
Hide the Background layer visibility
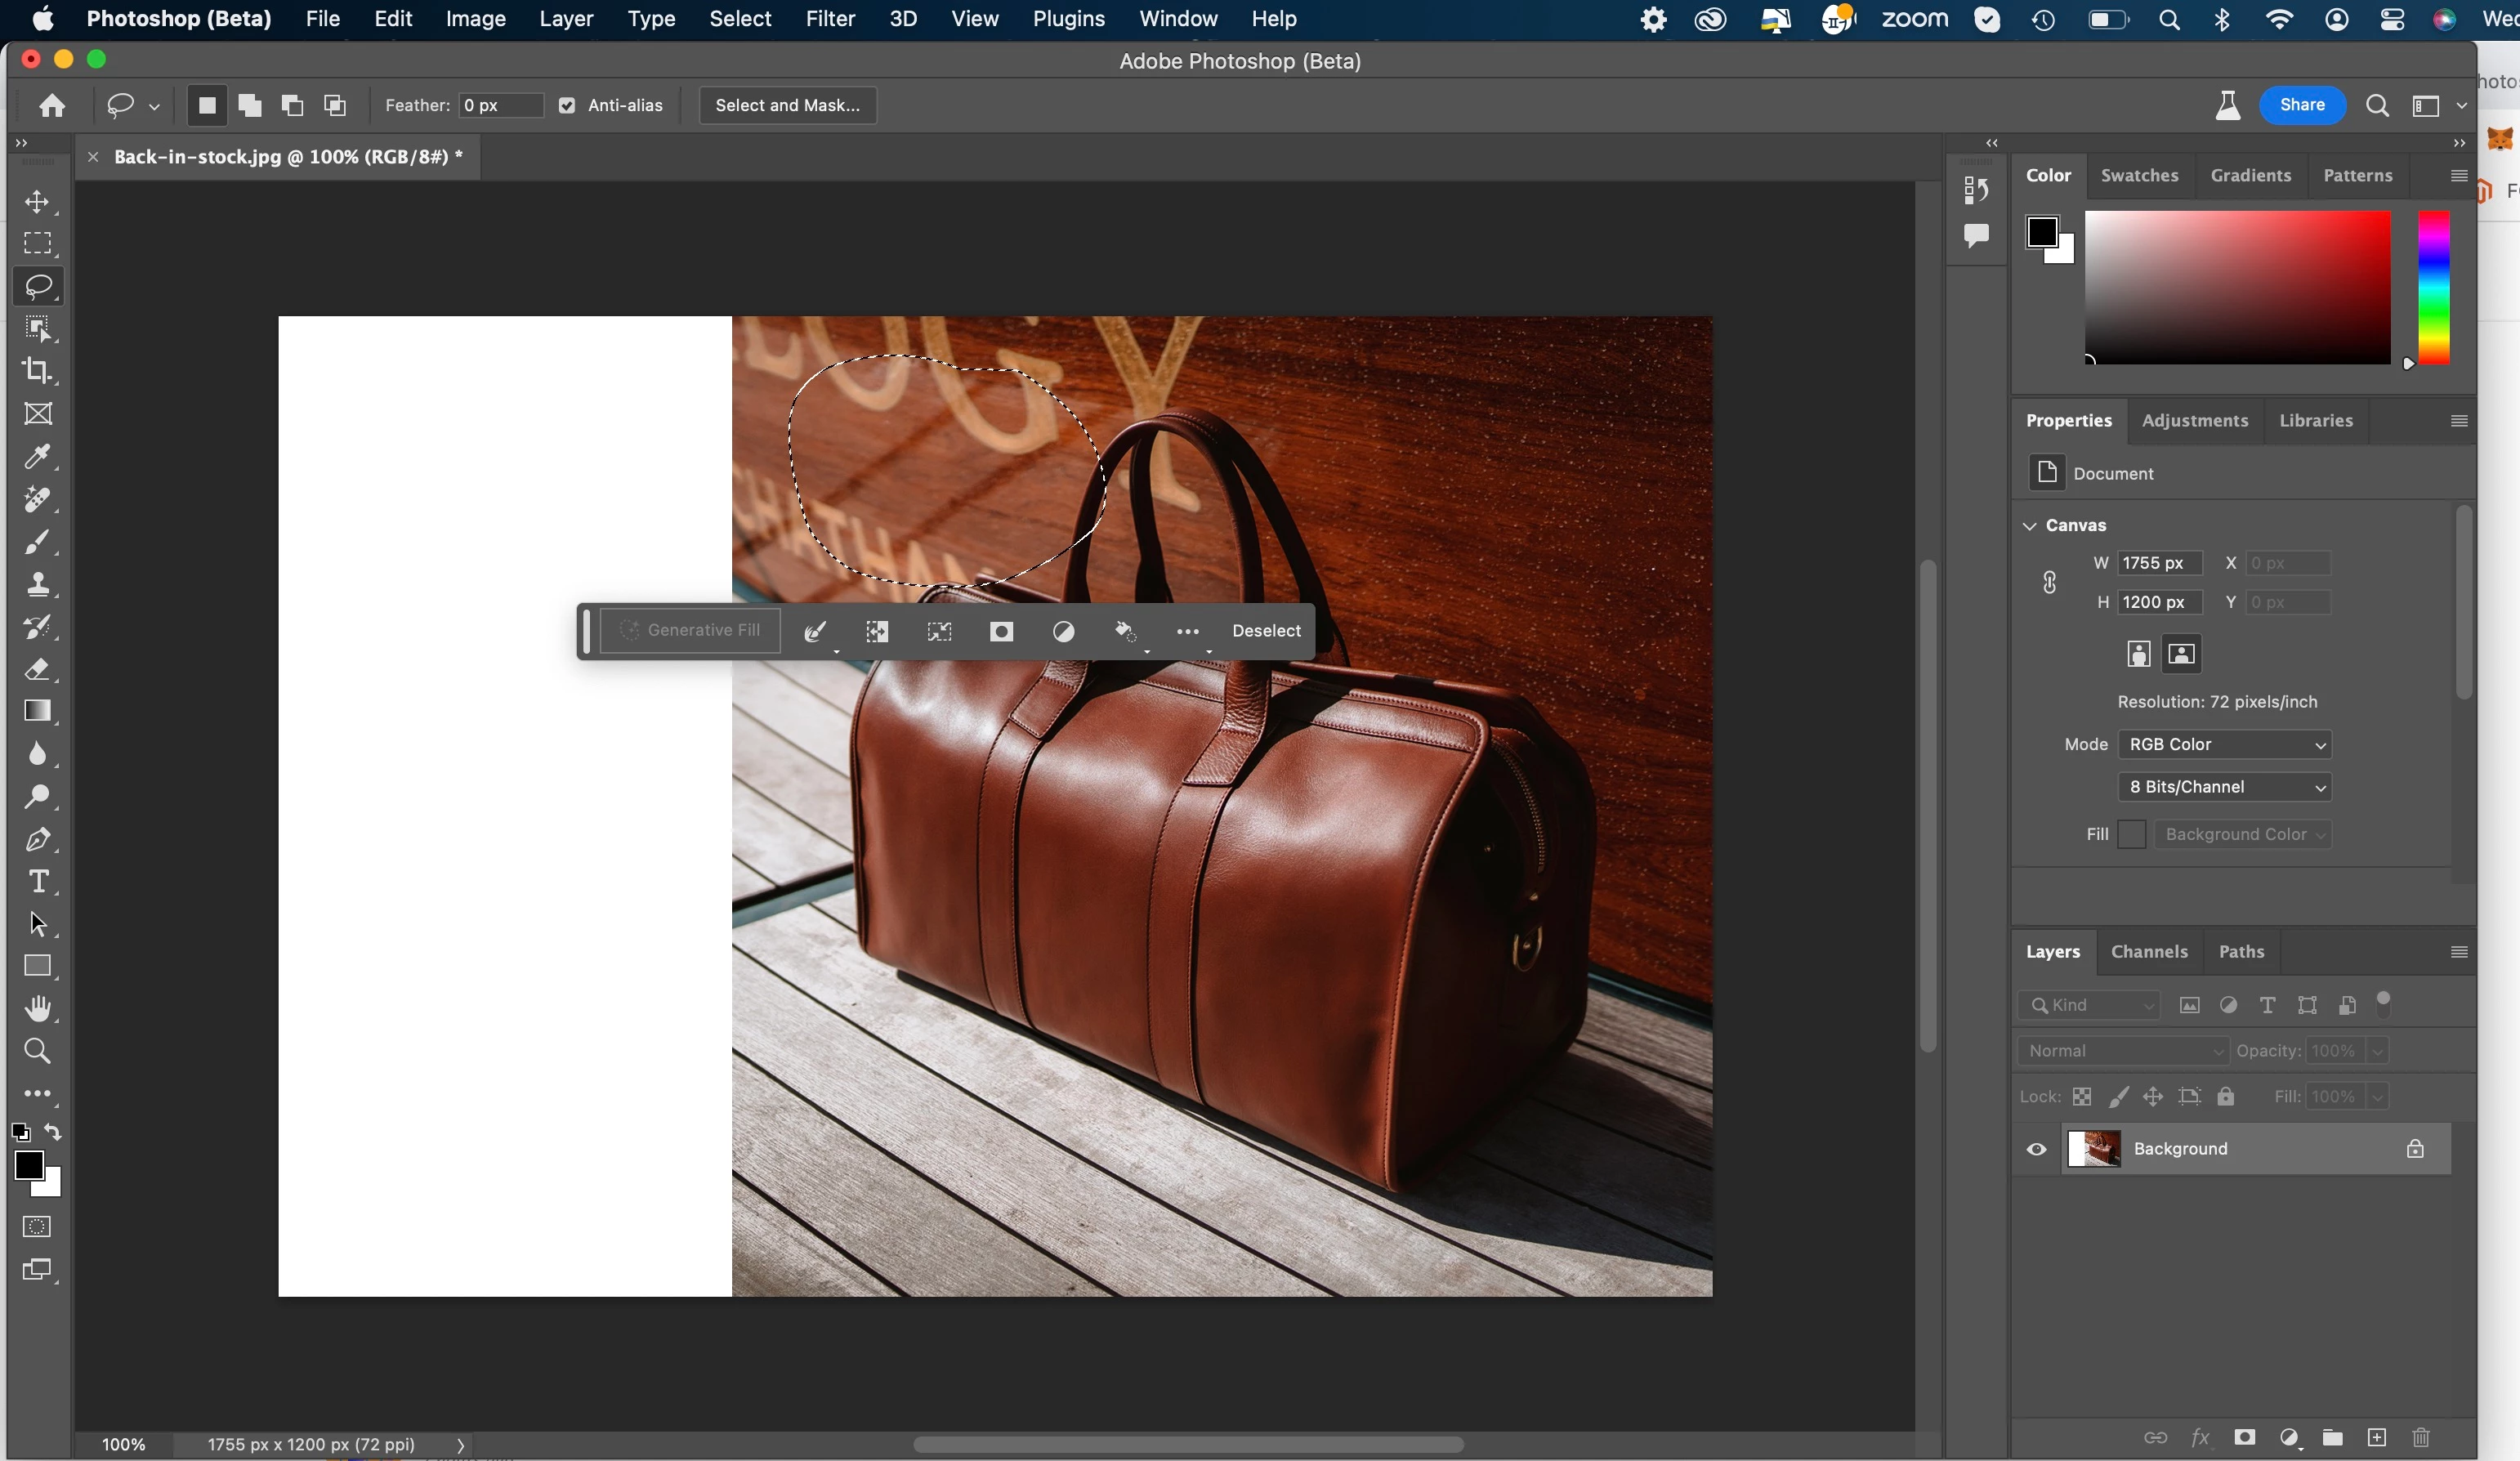pos(2036,1149)
